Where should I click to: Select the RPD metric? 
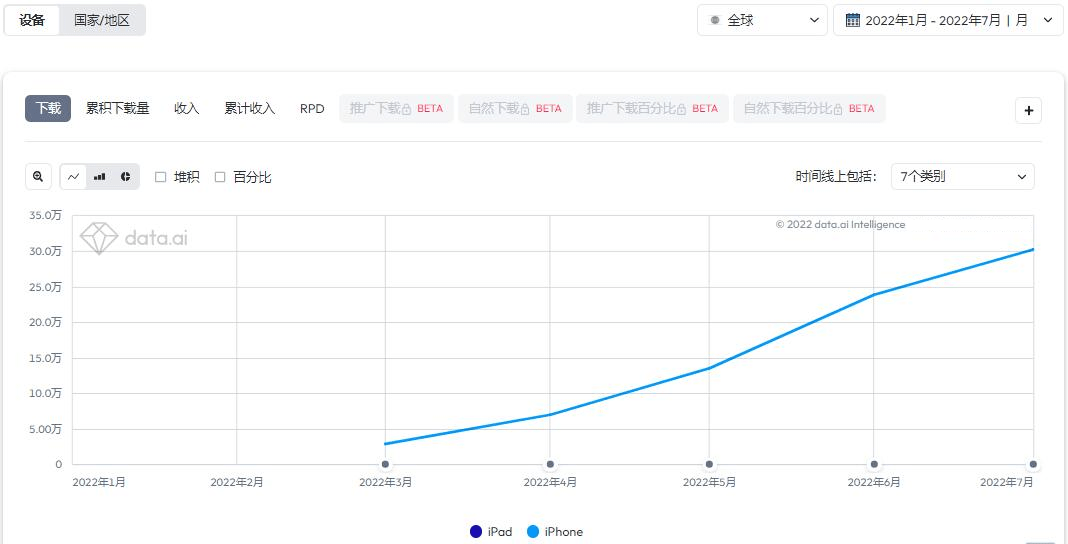(x=312, y=108)
